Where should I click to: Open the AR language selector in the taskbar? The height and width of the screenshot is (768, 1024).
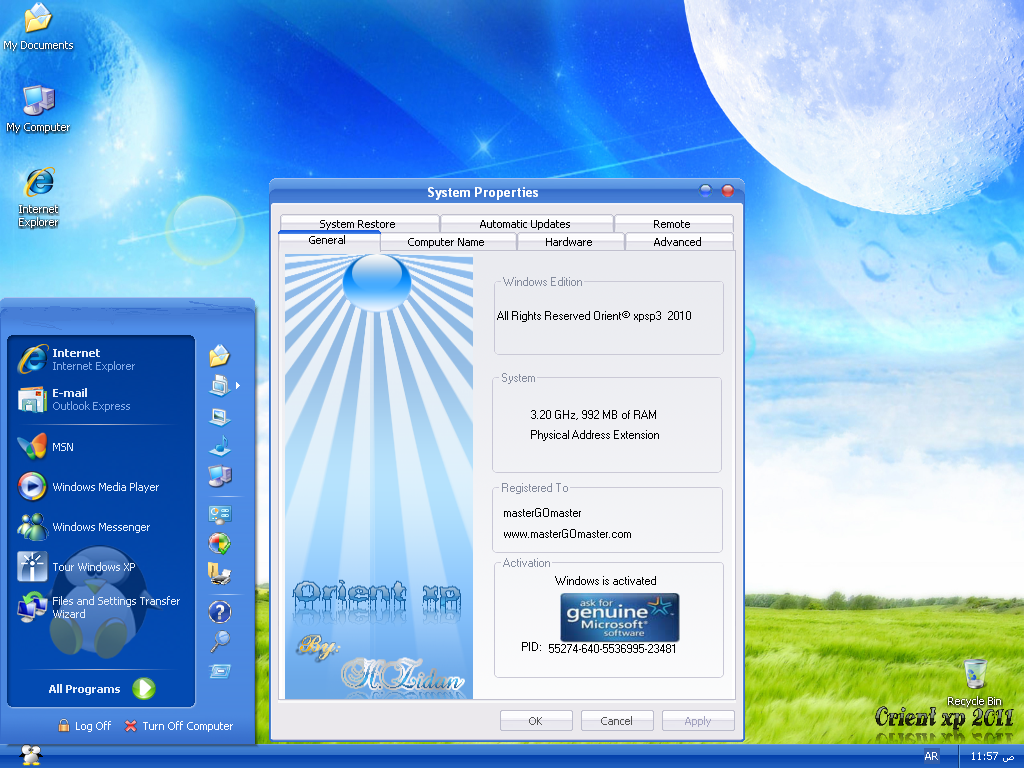[930, 756]
